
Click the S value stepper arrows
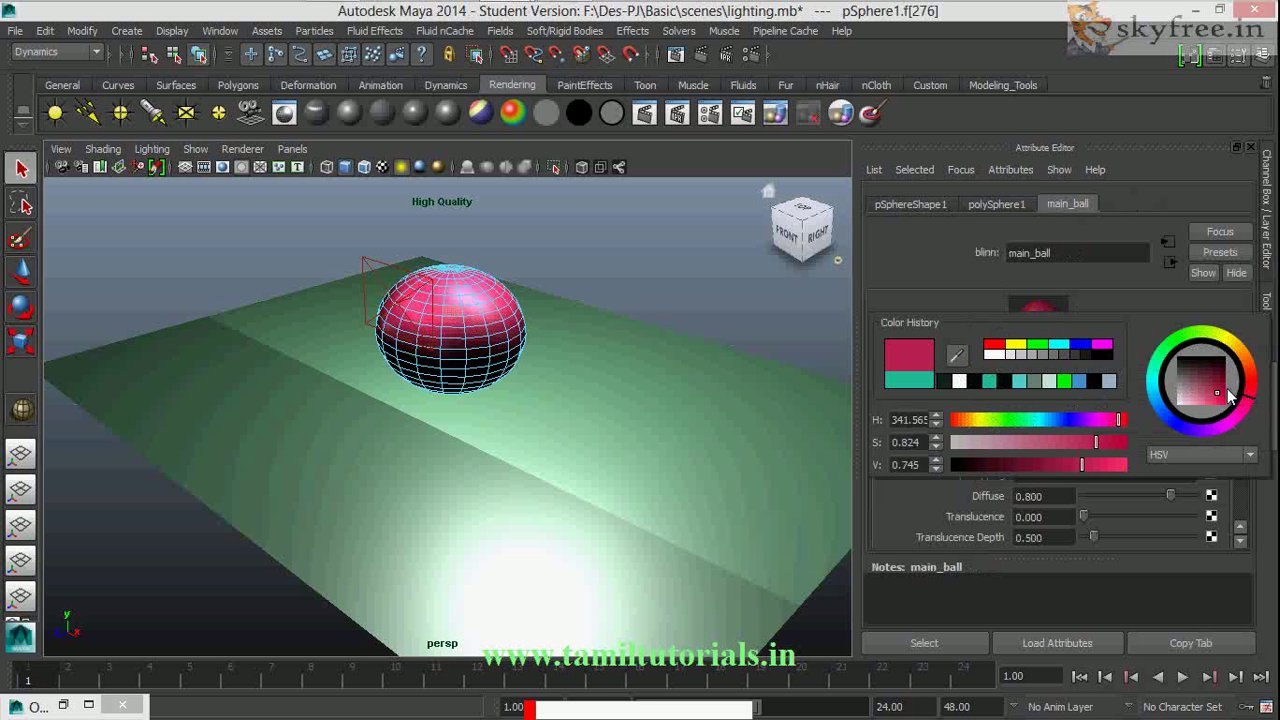[x=936, y=442]
